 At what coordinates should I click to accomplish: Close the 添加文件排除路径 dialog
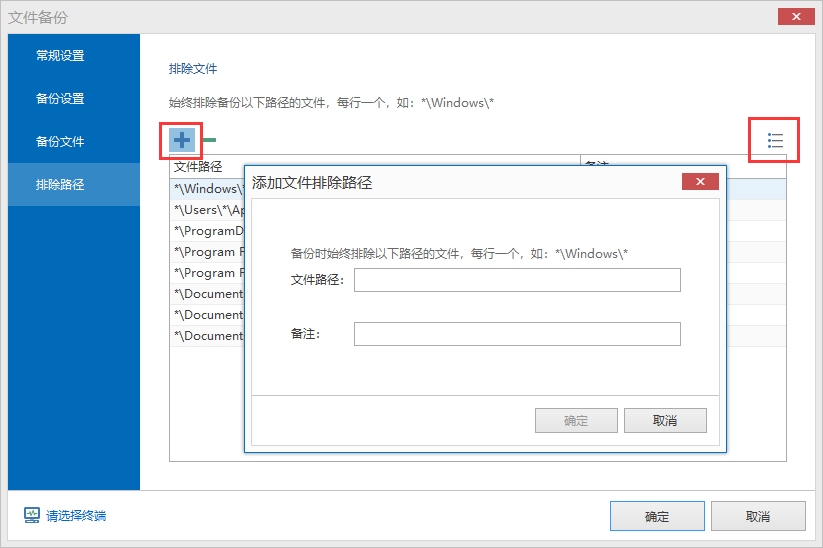(700, 182)
